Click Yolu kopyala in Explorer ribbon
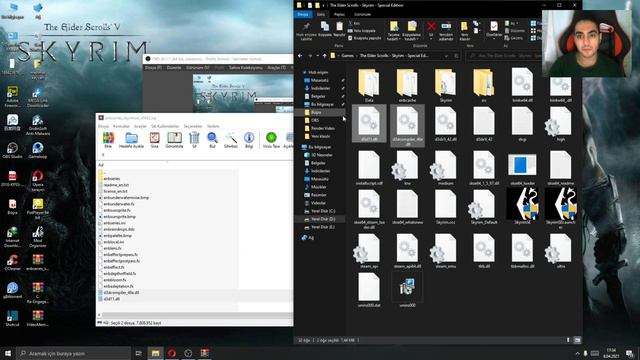 [362, 31]
